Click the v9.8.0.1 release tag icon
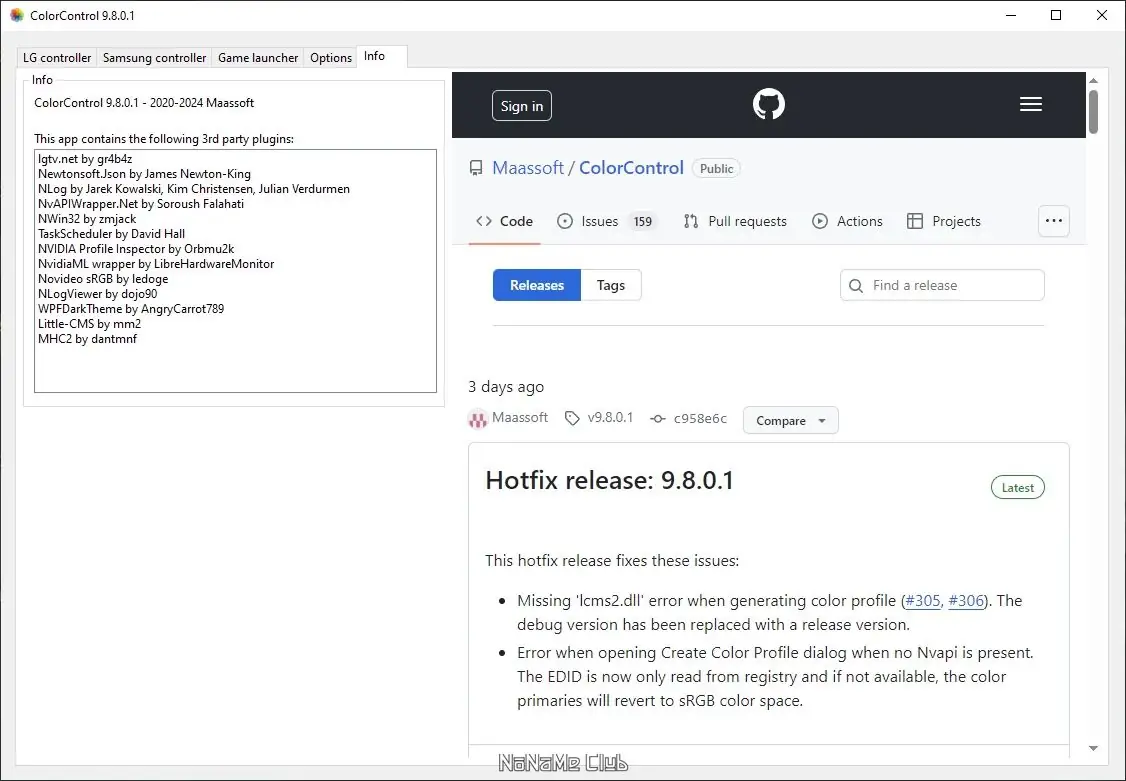 tap(572, 418)
